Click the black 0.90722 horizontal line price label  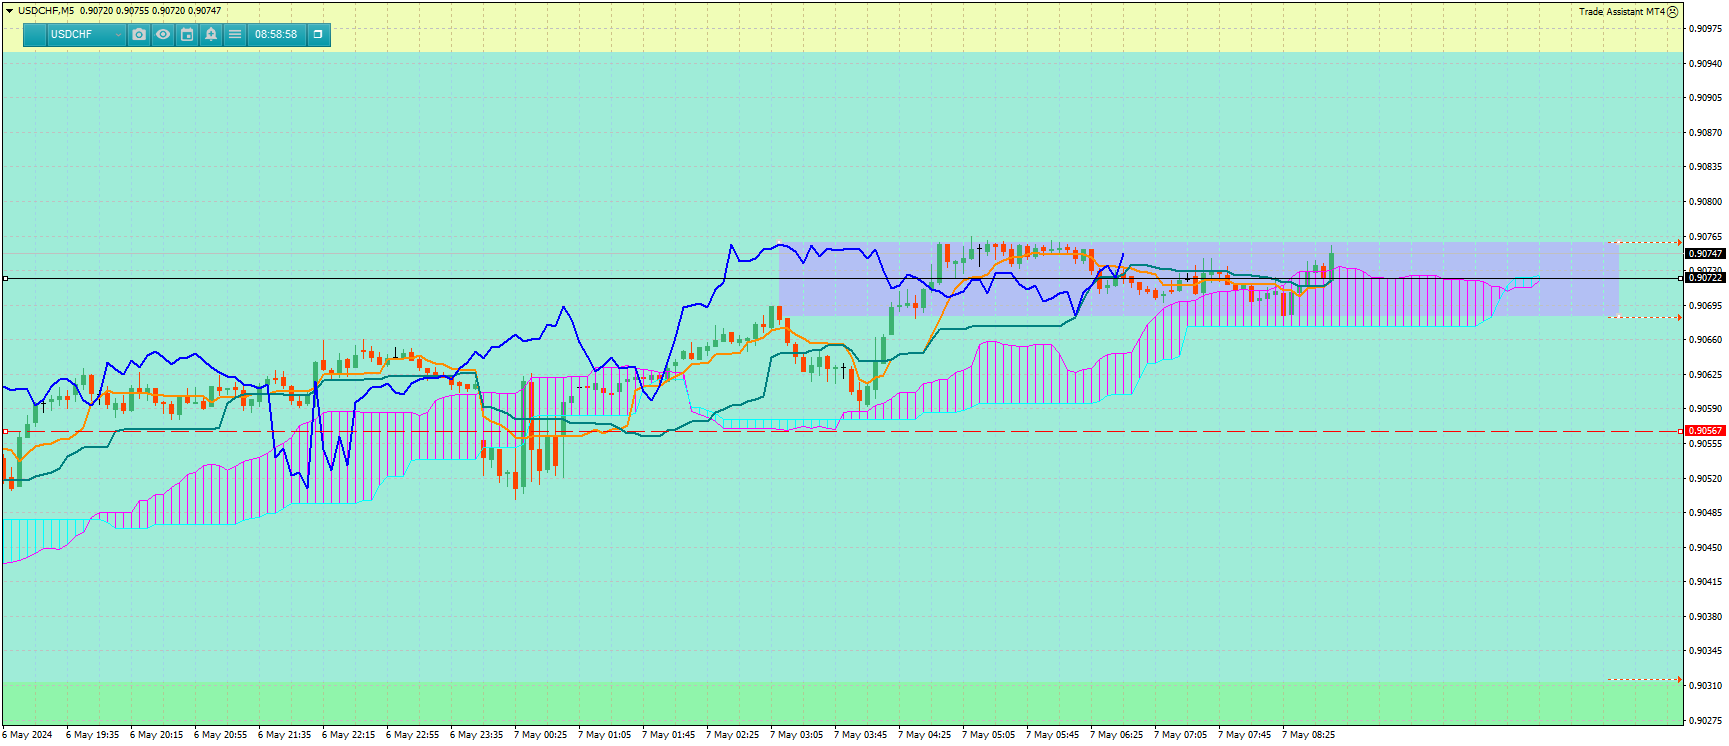pos(1705,278)
